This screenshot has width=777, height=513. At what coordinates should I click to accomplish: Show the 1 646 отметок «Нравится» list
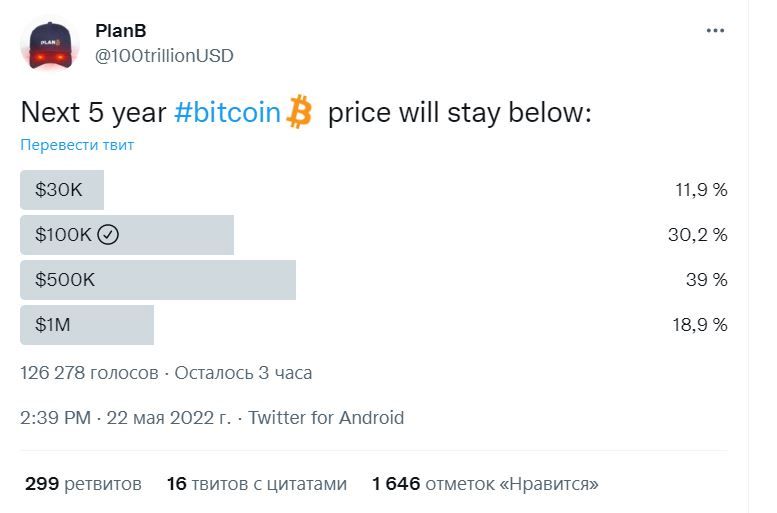485,484
